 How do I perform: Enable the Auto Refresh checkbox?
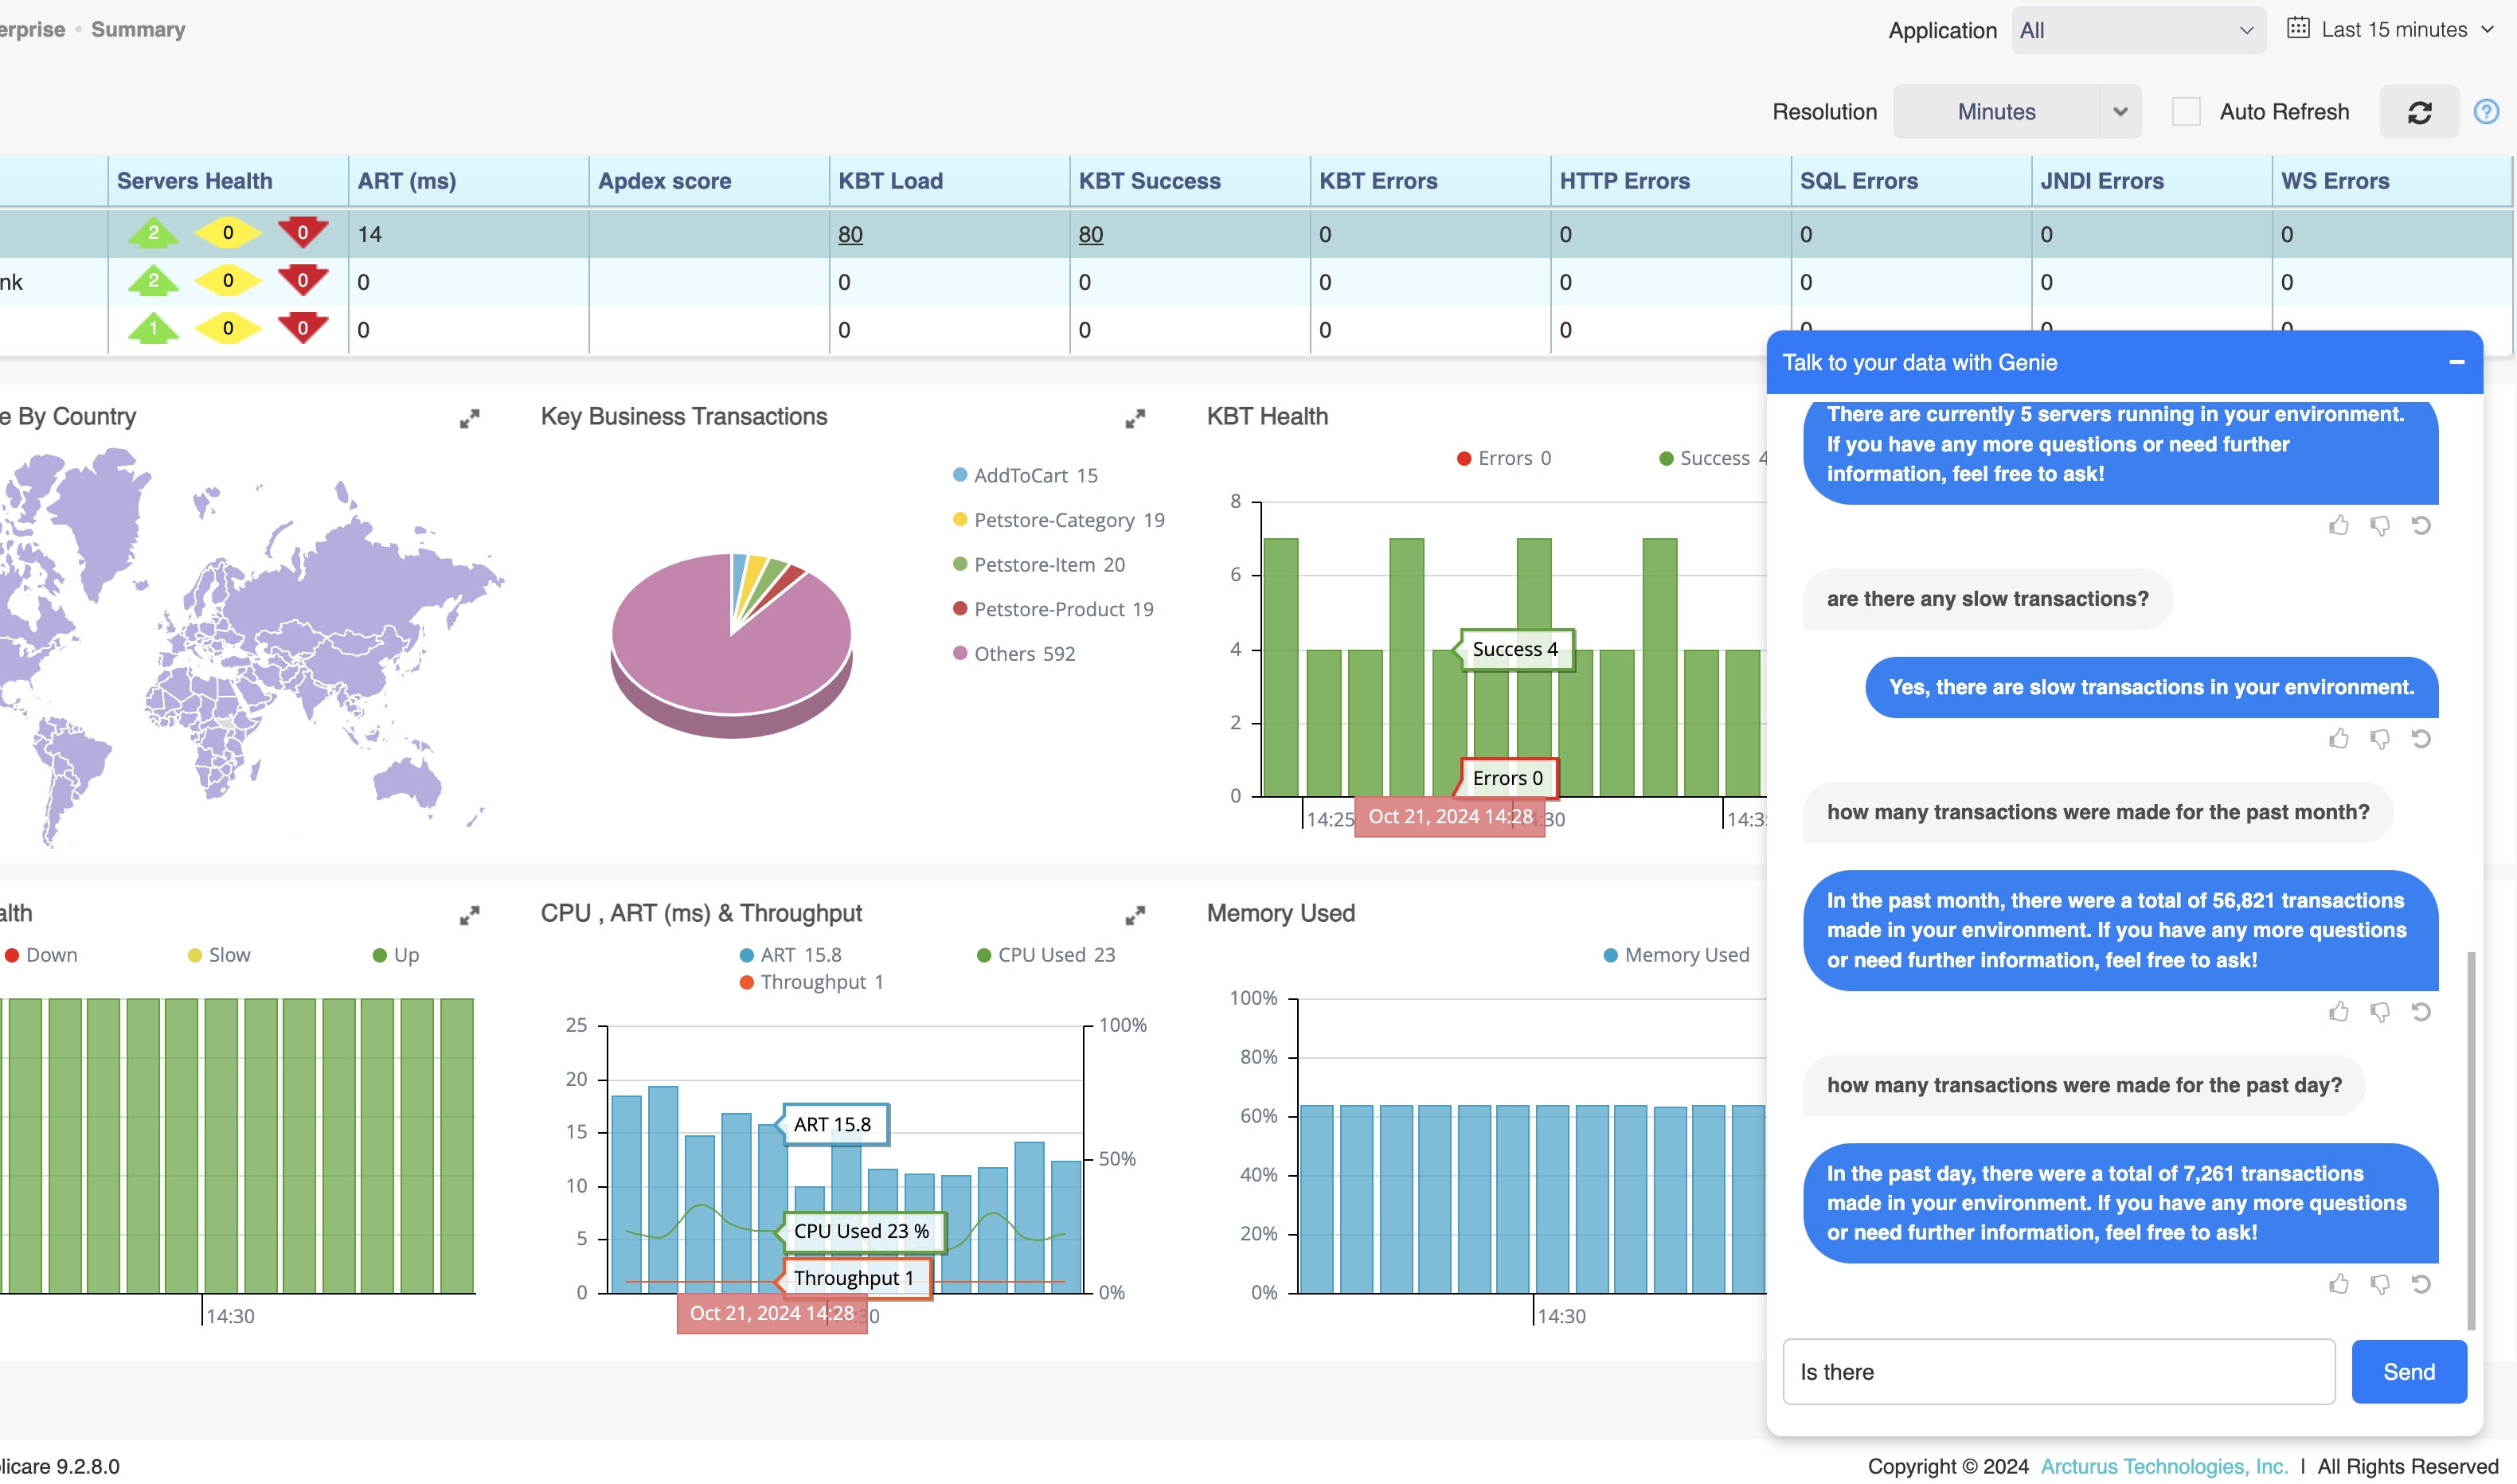click(x=2186, y=112)
